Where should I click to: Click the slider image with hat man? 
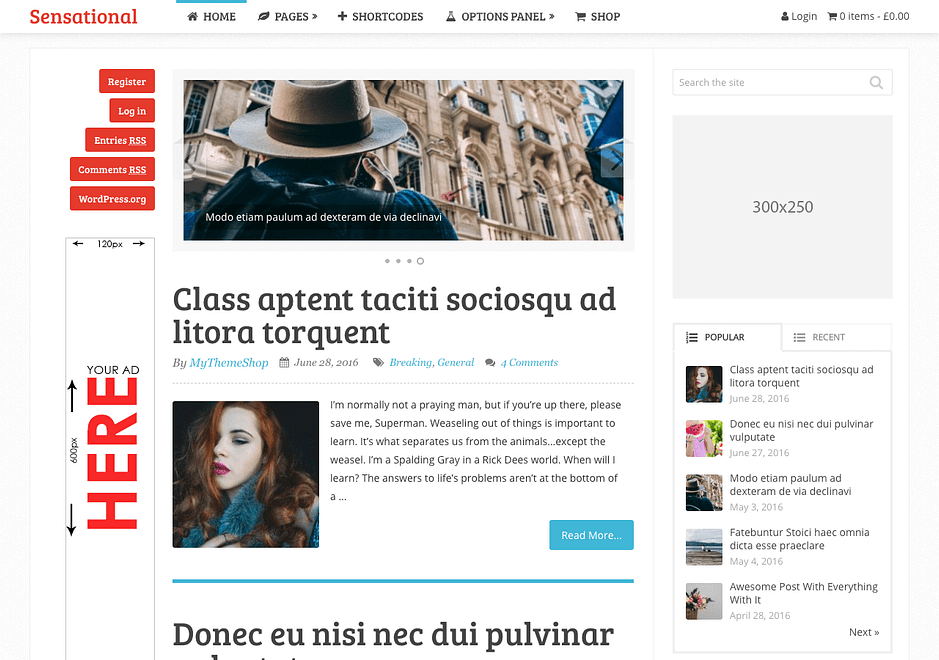(403, 160)
